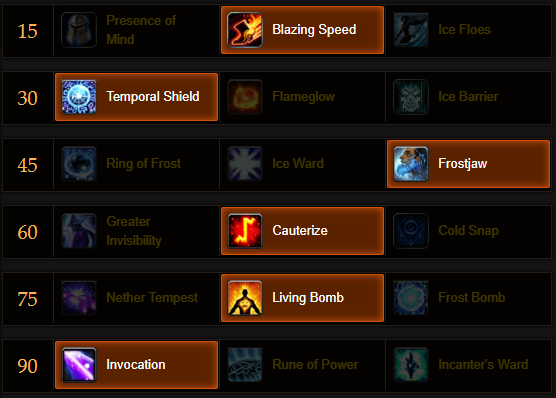The image size is (556, 398).
Task: Pick the Incanter's Ward talent
Action: click(468, 365)
